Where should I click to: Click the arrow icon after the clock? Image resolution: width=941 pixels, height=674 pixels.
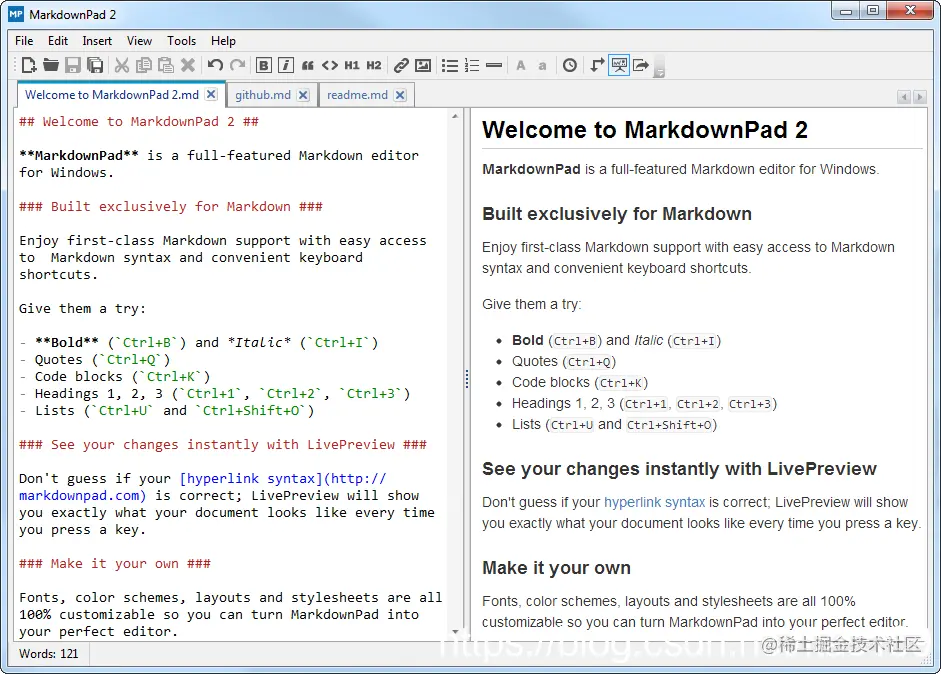tap(596, 65)
